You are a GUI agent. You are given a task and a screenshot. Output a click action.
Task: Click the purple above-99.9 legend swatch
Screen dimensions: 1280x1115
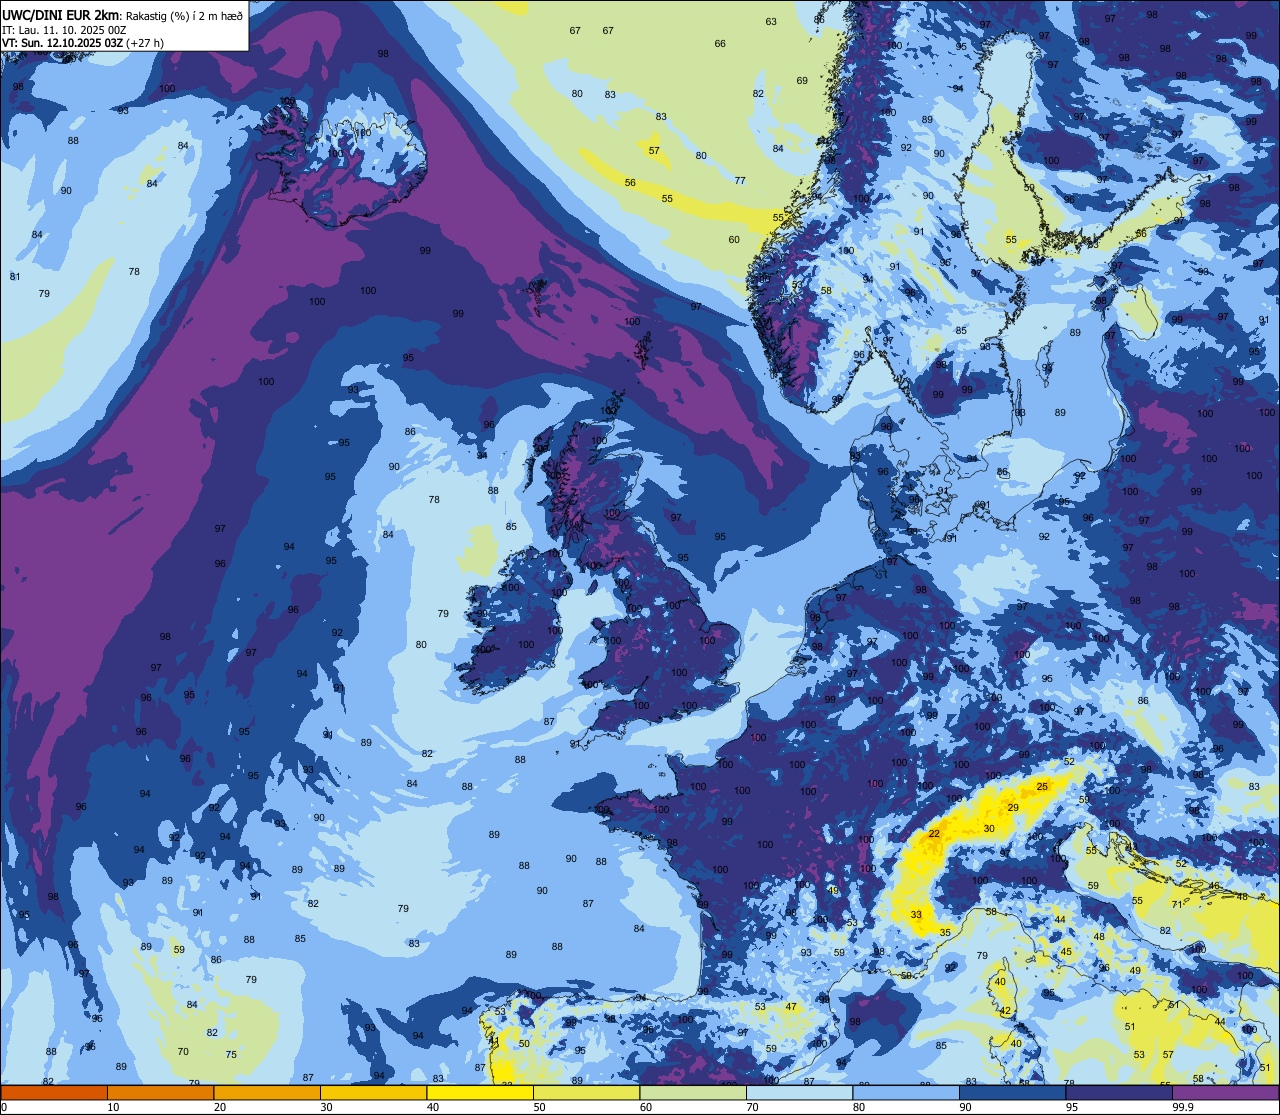[1226, 1092]
